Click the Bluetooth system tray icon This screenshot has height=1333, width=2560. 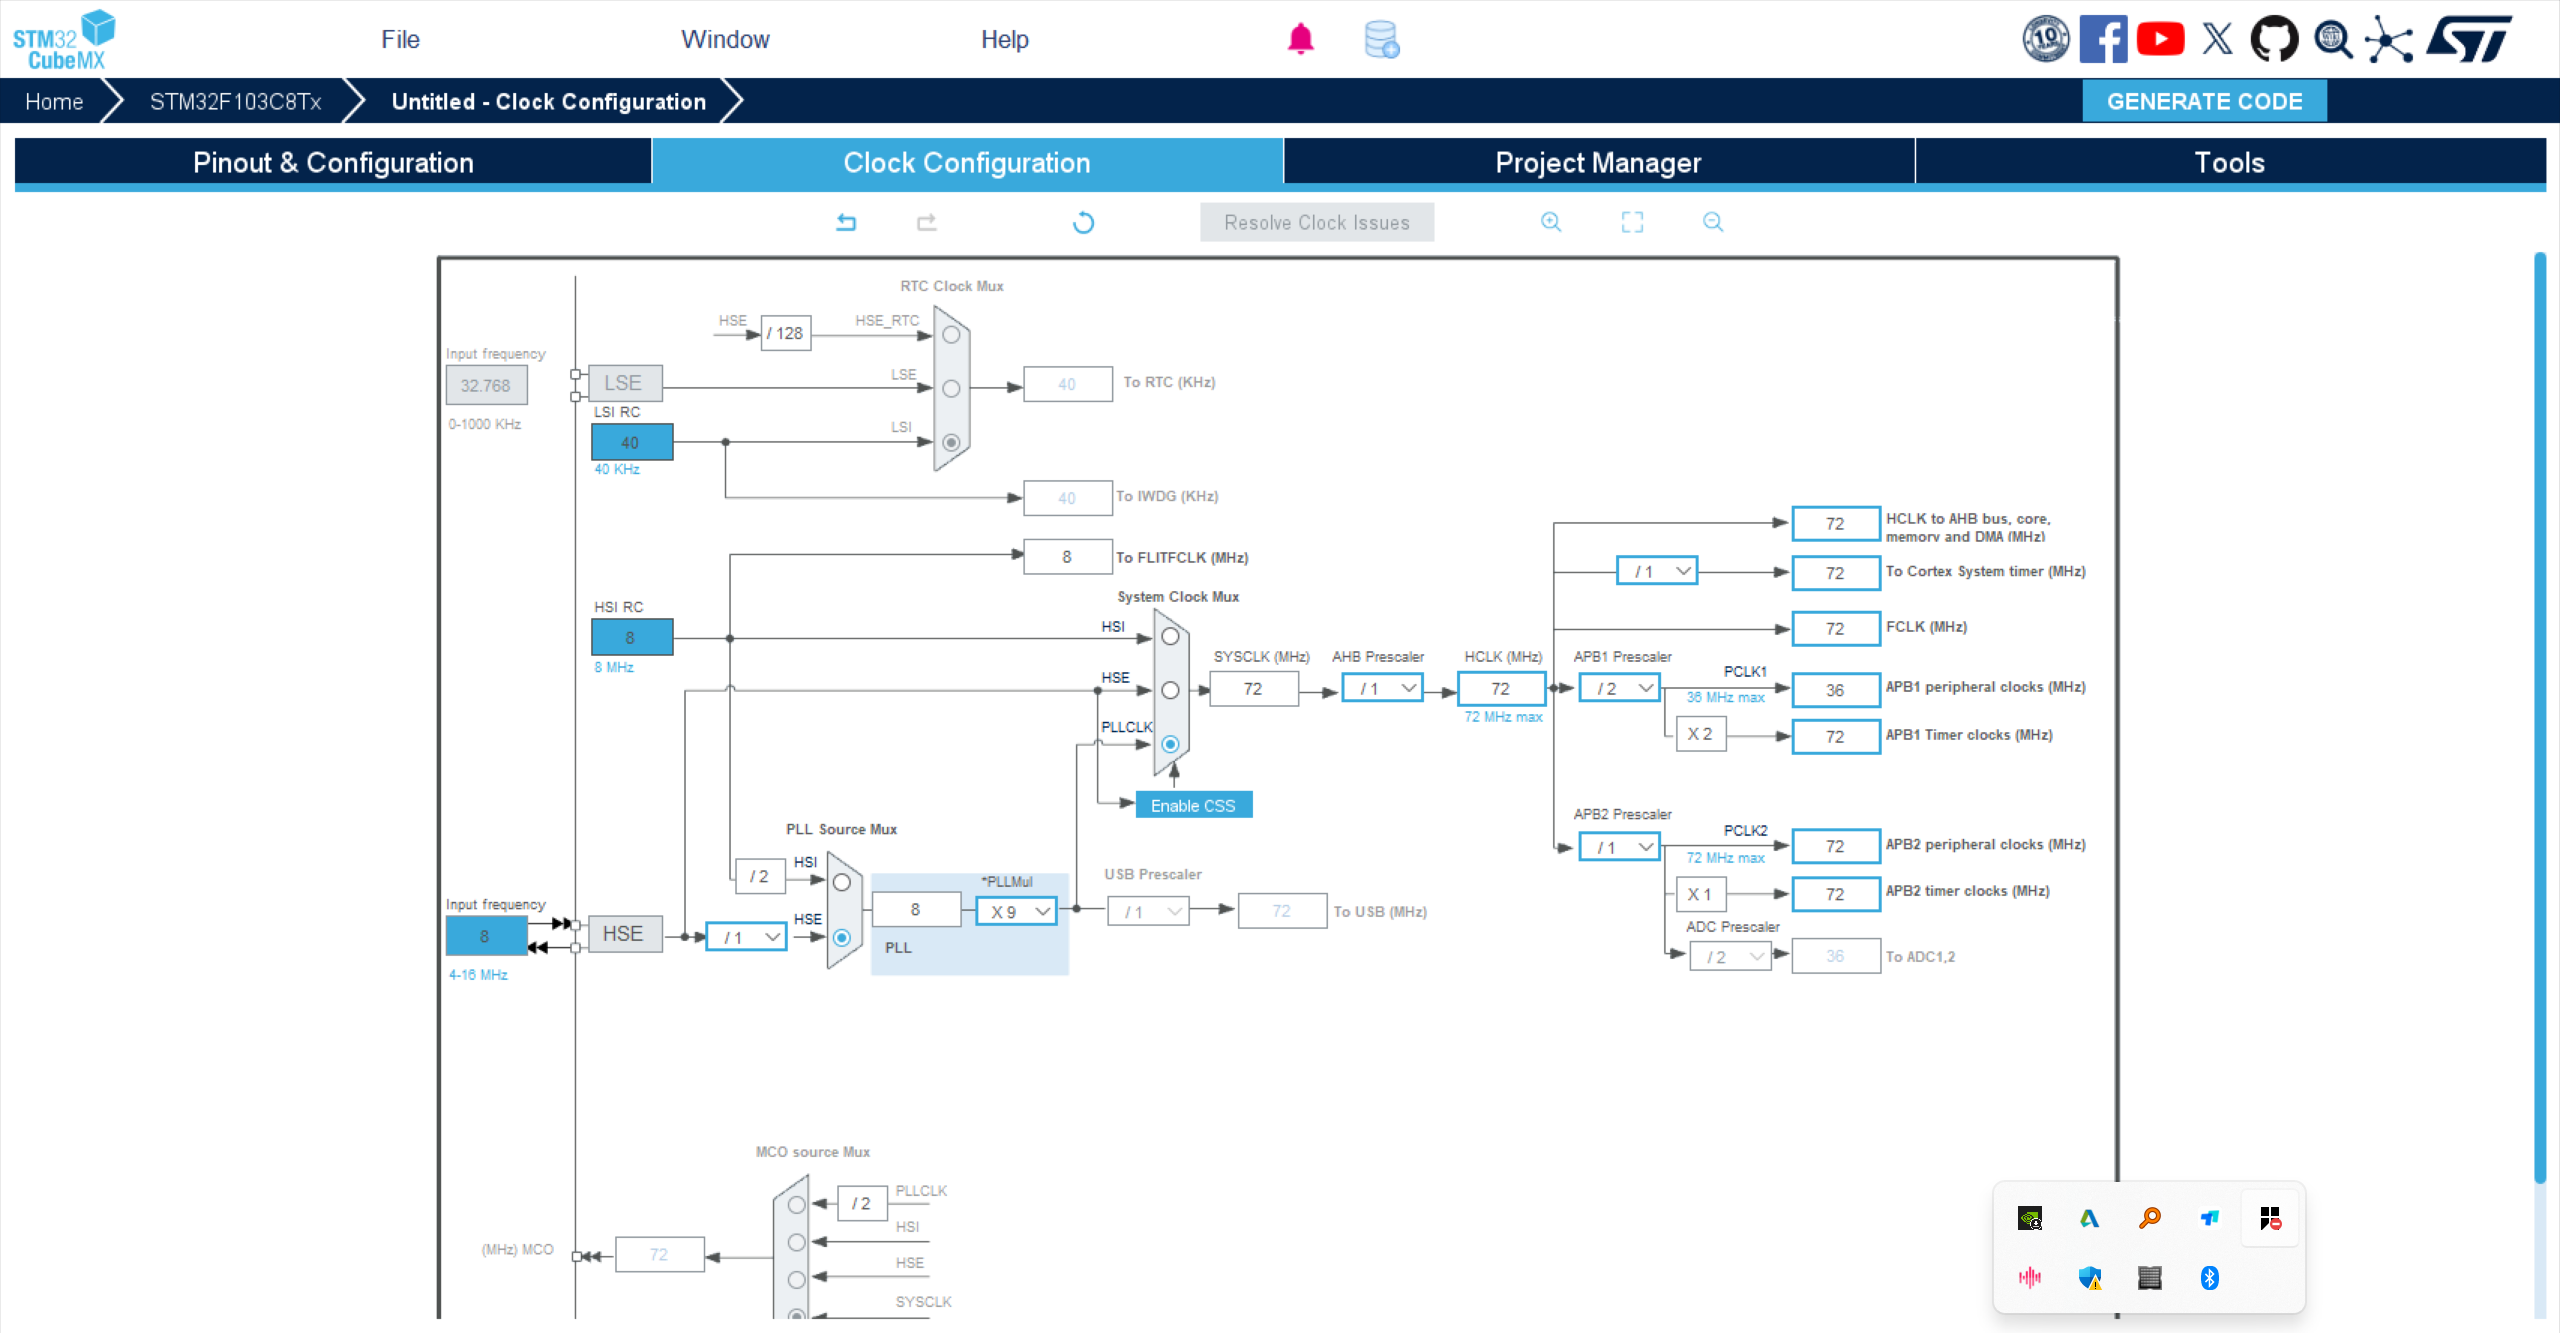point(2210,1277)
